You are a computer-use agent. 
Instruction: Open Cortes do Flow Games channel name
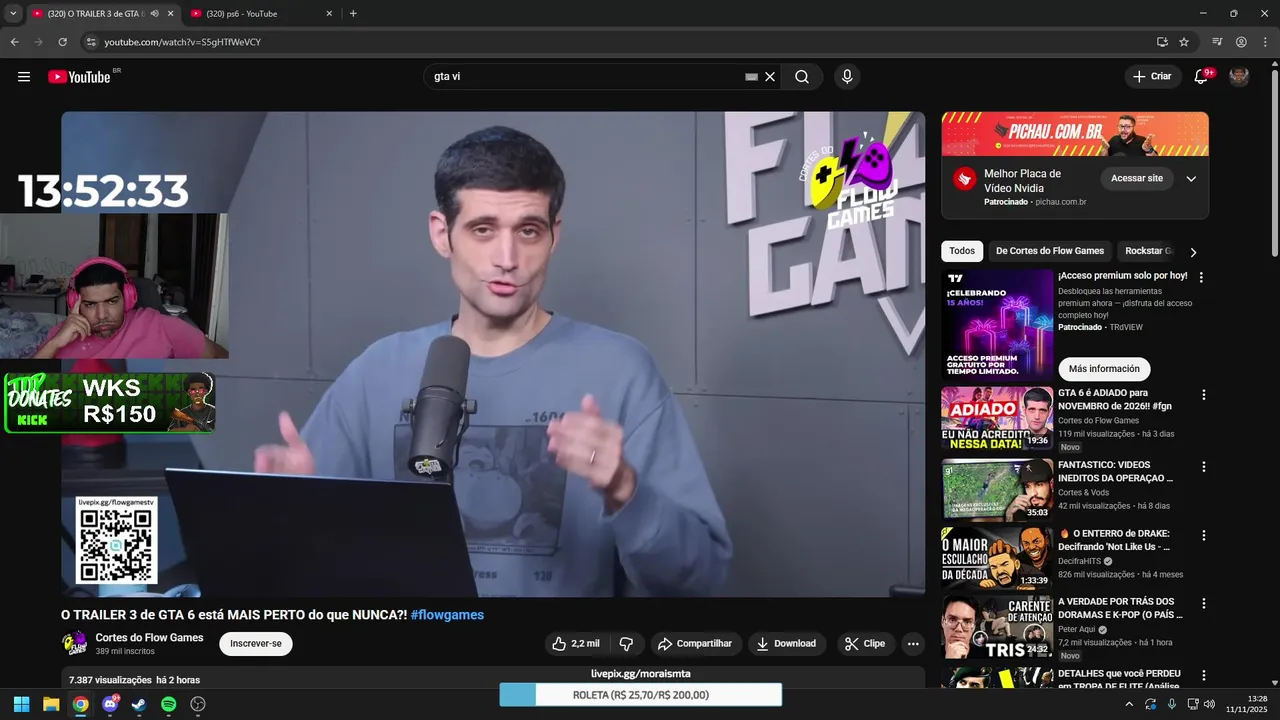pyautogui.click(x=149, y=638)
